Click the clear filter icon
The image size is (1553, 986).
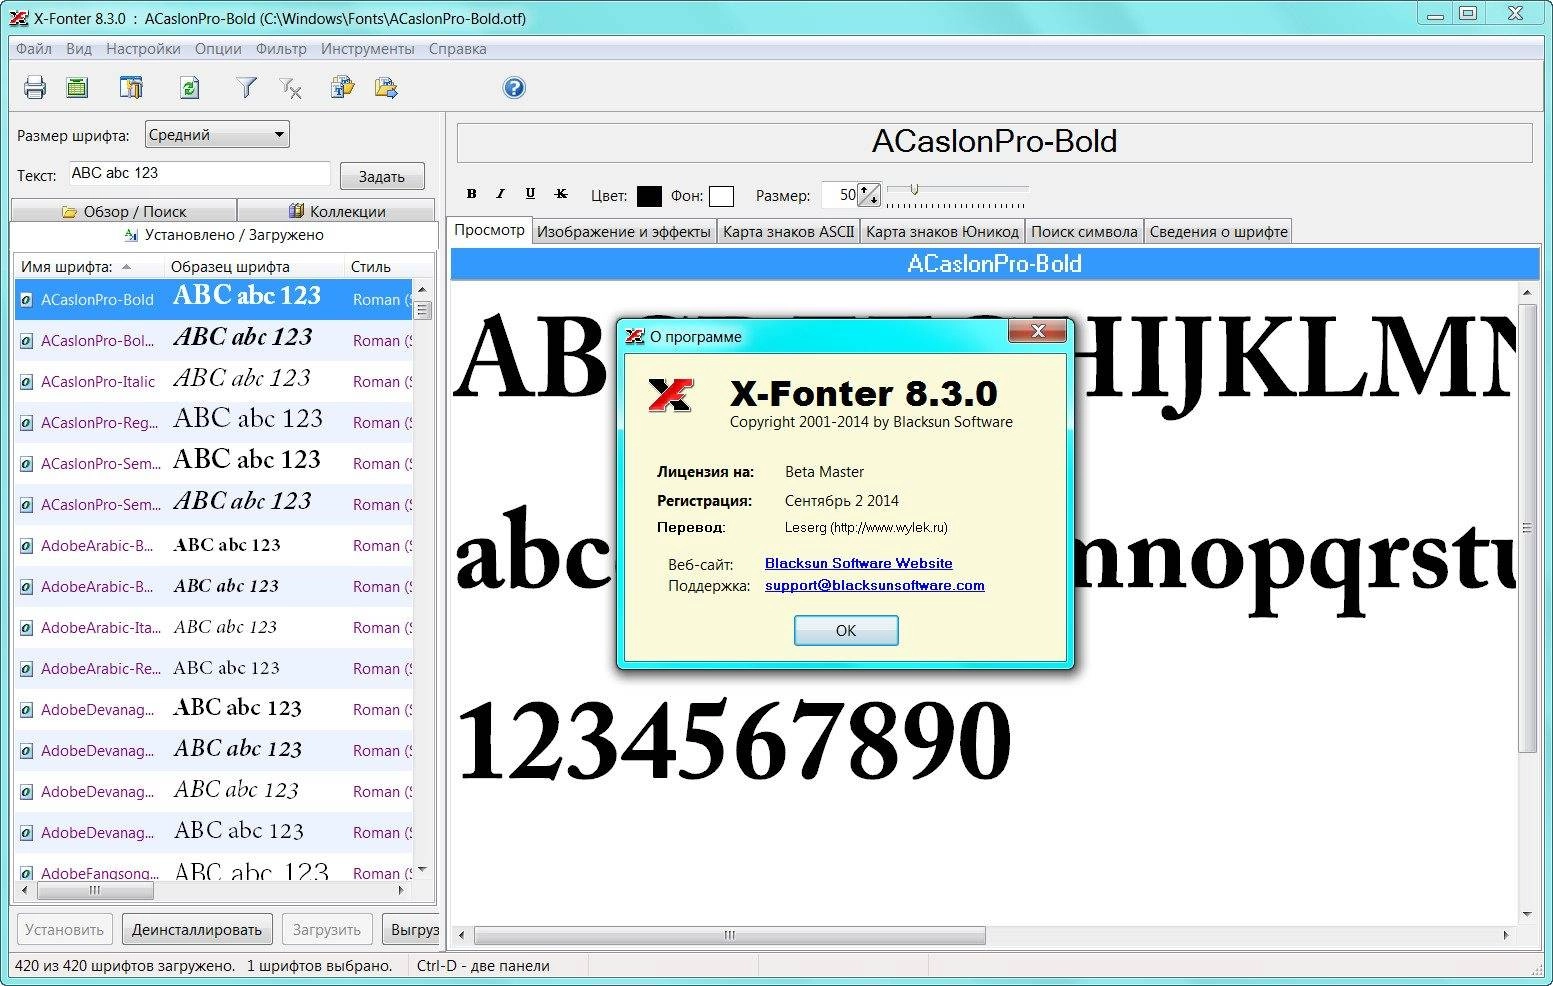[291, 88]
